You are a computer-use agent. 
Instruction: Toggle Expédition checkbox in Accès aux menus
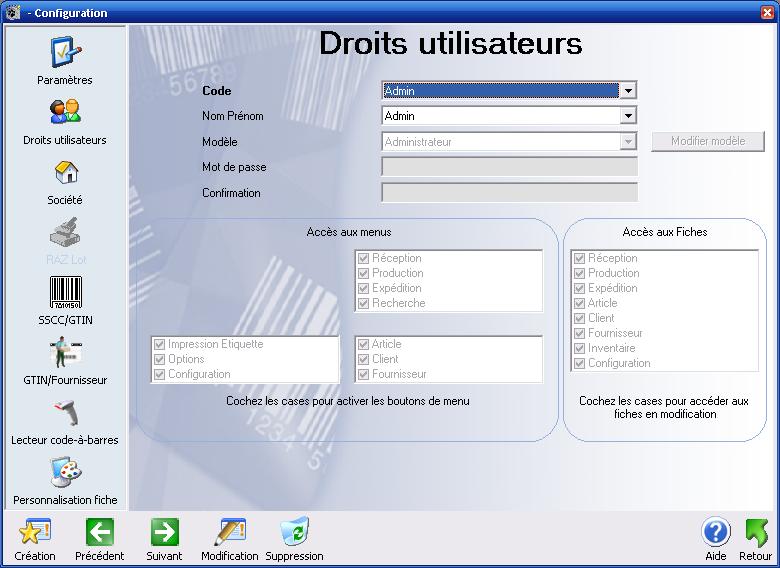363,288
